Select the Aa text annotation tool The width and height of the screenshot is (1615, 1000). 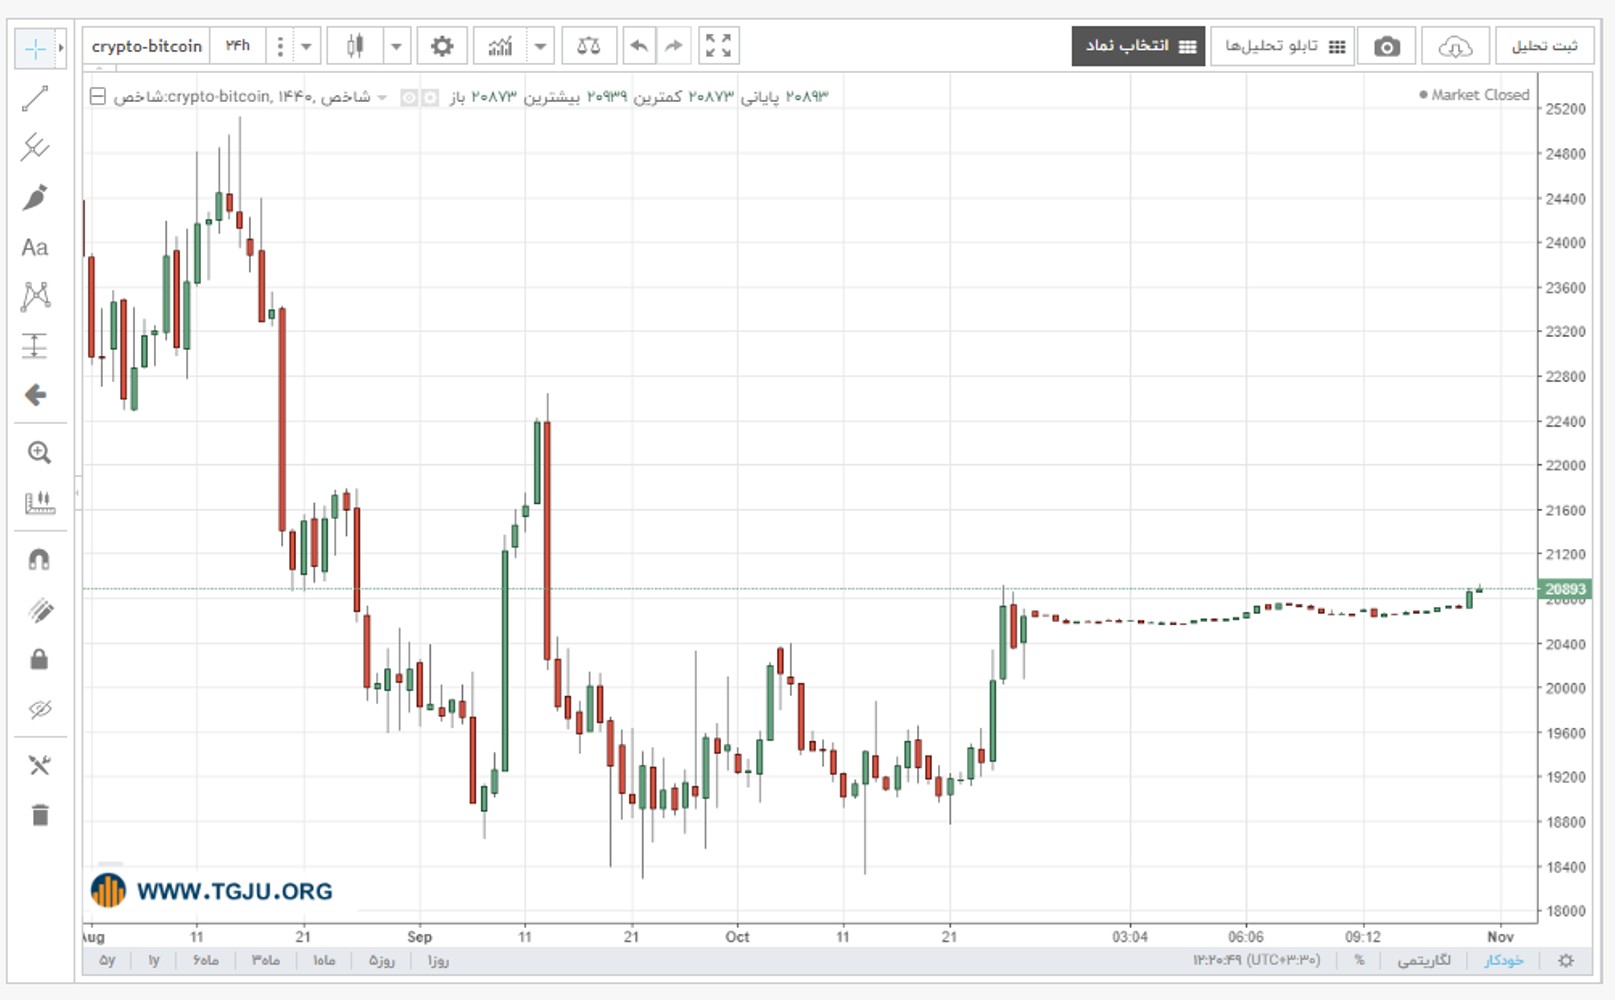[x=35, y=247]
